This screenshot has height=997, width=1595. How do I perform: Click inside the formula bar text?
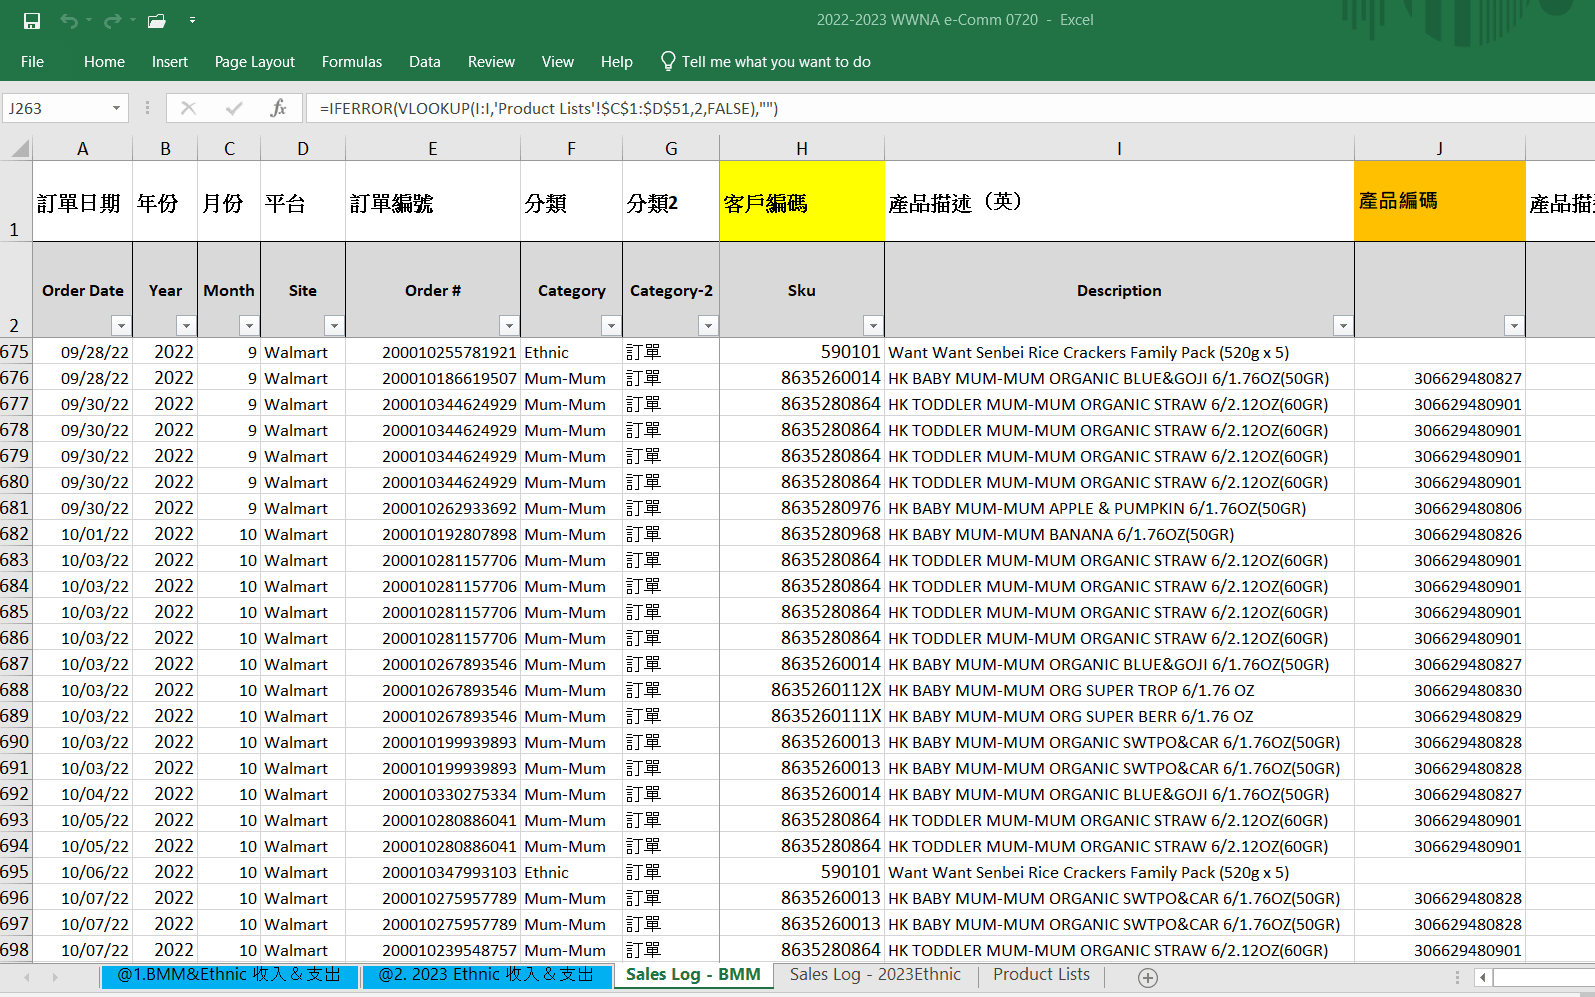[549, 108]
